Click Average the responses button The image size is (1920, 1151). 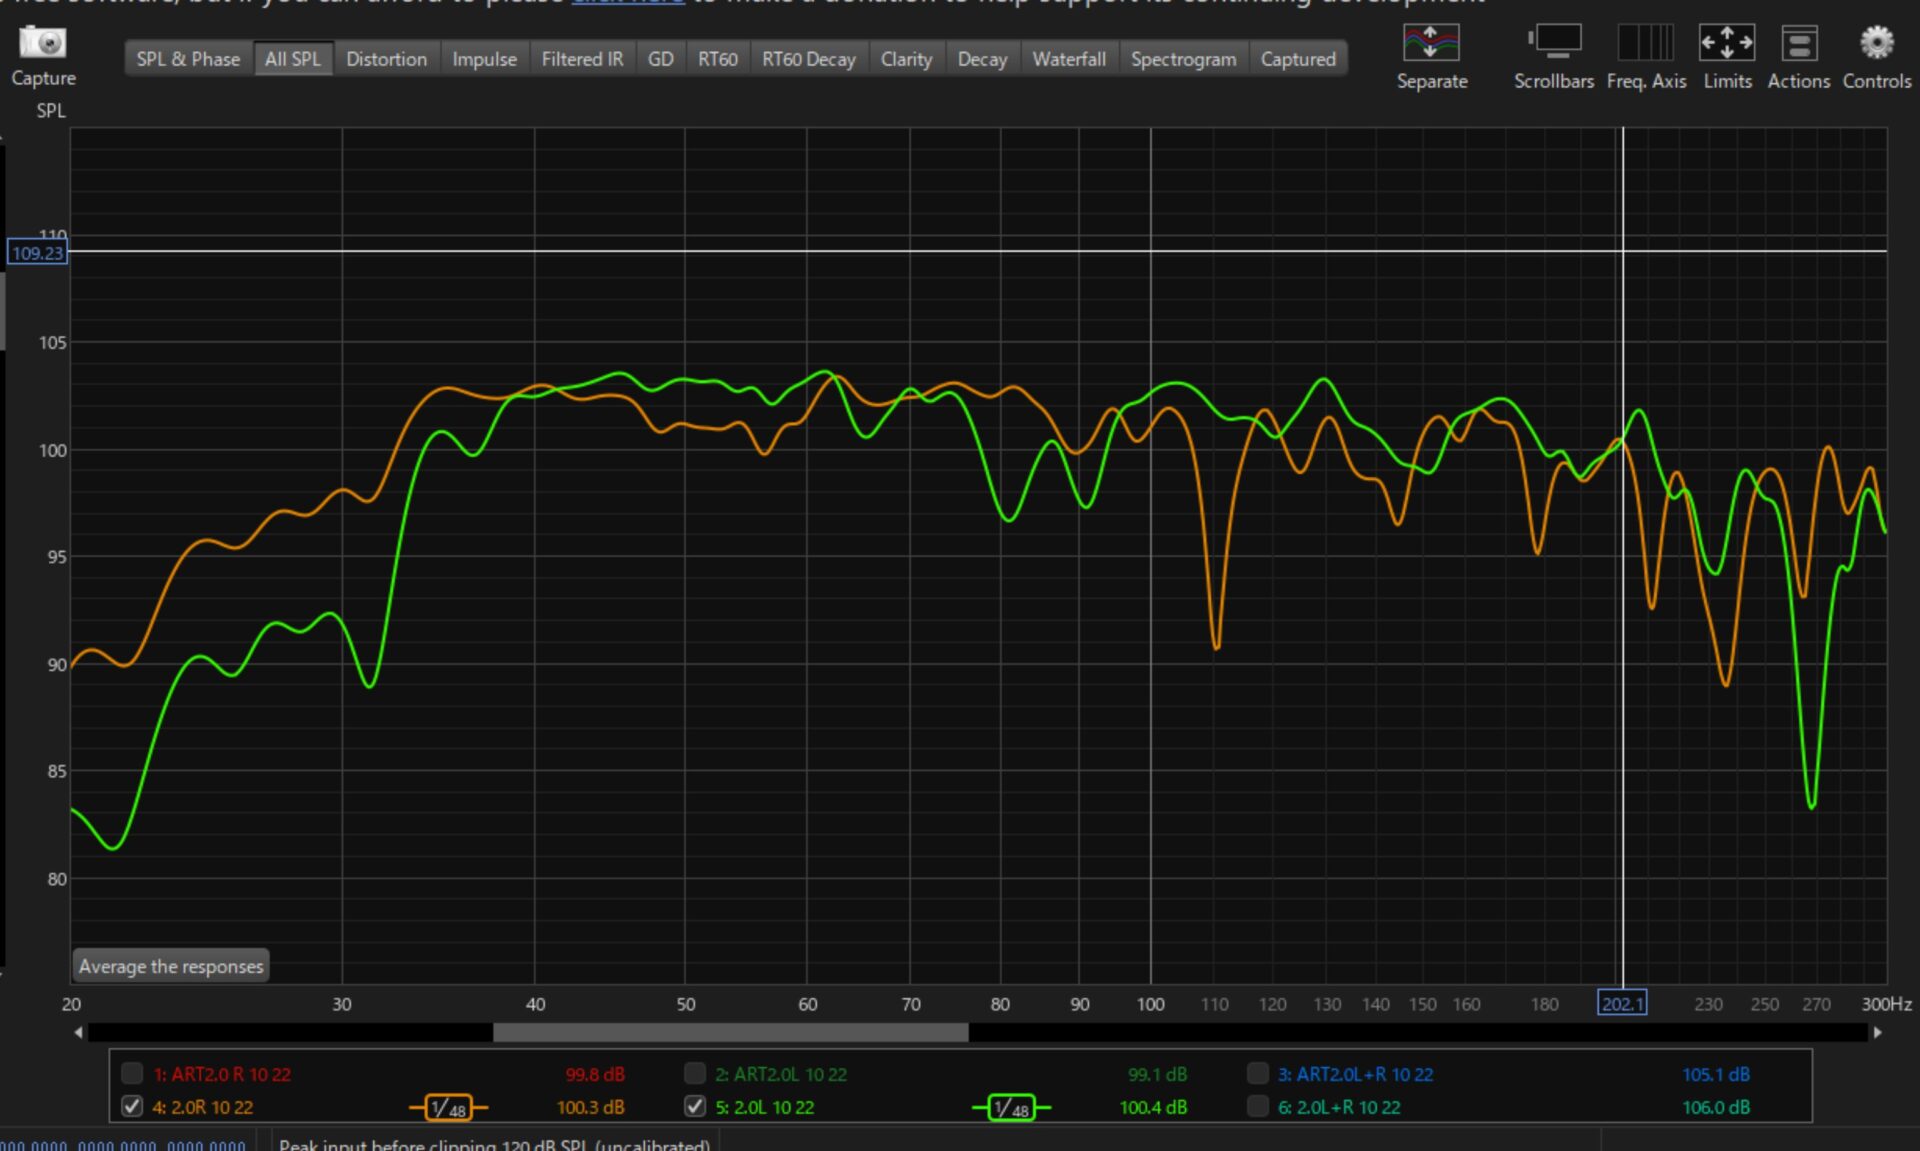pos(171,966)
